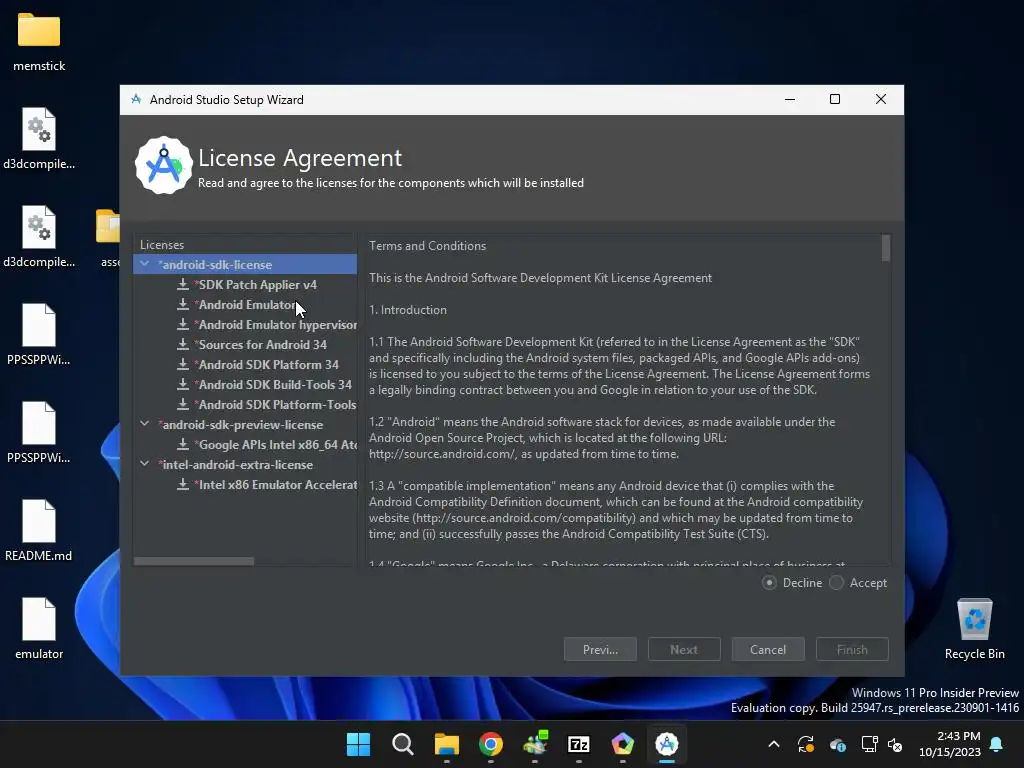1024x768 pixels.
Task: Collapse the android-sdk-license node
Action: [144, 264]
